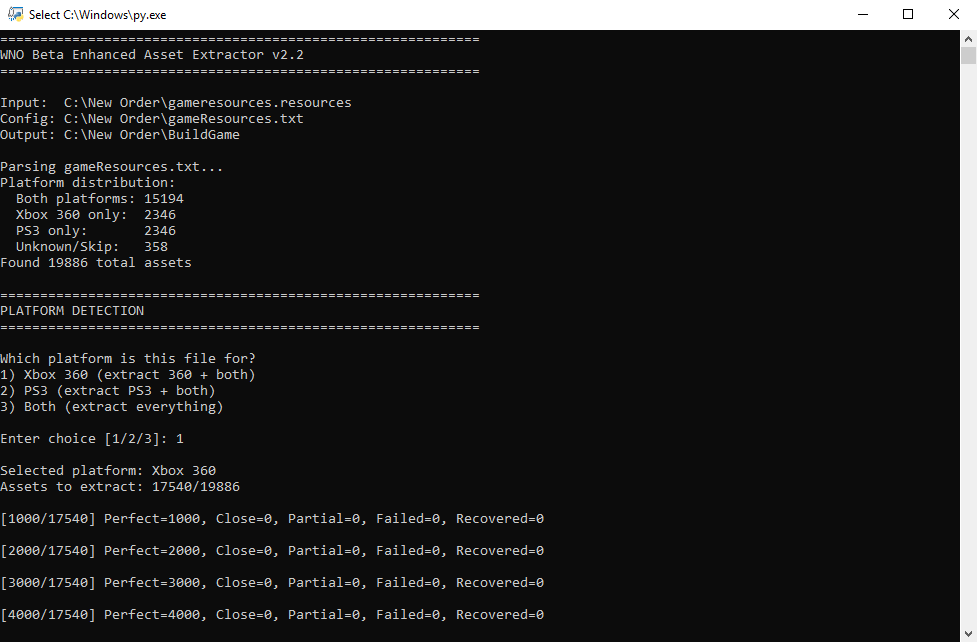Close the py.exe console window
Screen dimensions: 977x642
pyautogui.click(x=954, y=15)
